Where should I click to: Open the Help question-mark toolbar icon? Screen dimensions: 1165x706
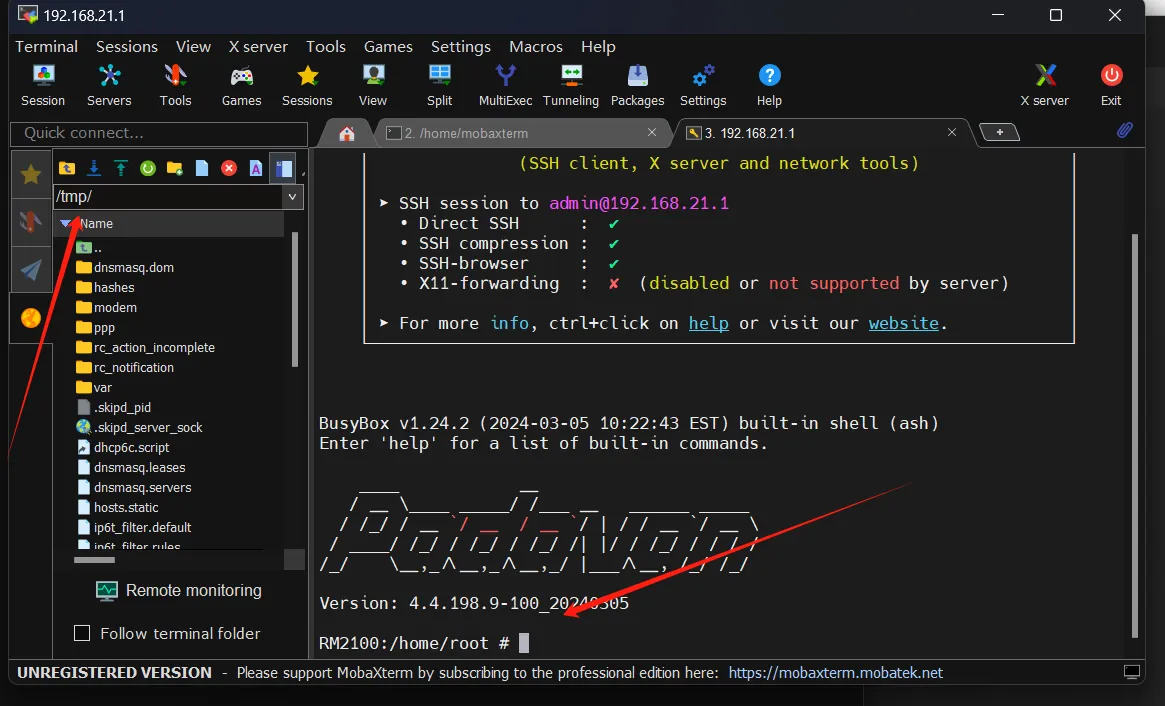point(769,85)
